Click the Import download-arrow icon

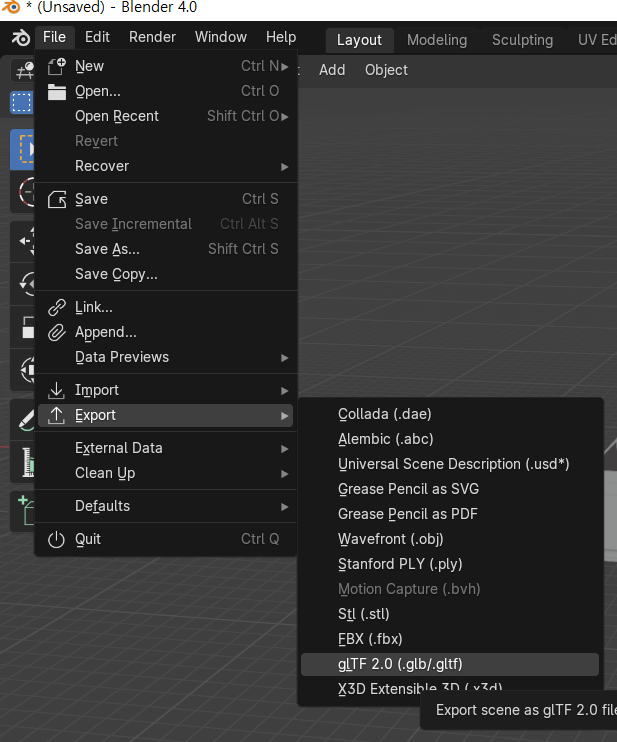coord(56,390)
